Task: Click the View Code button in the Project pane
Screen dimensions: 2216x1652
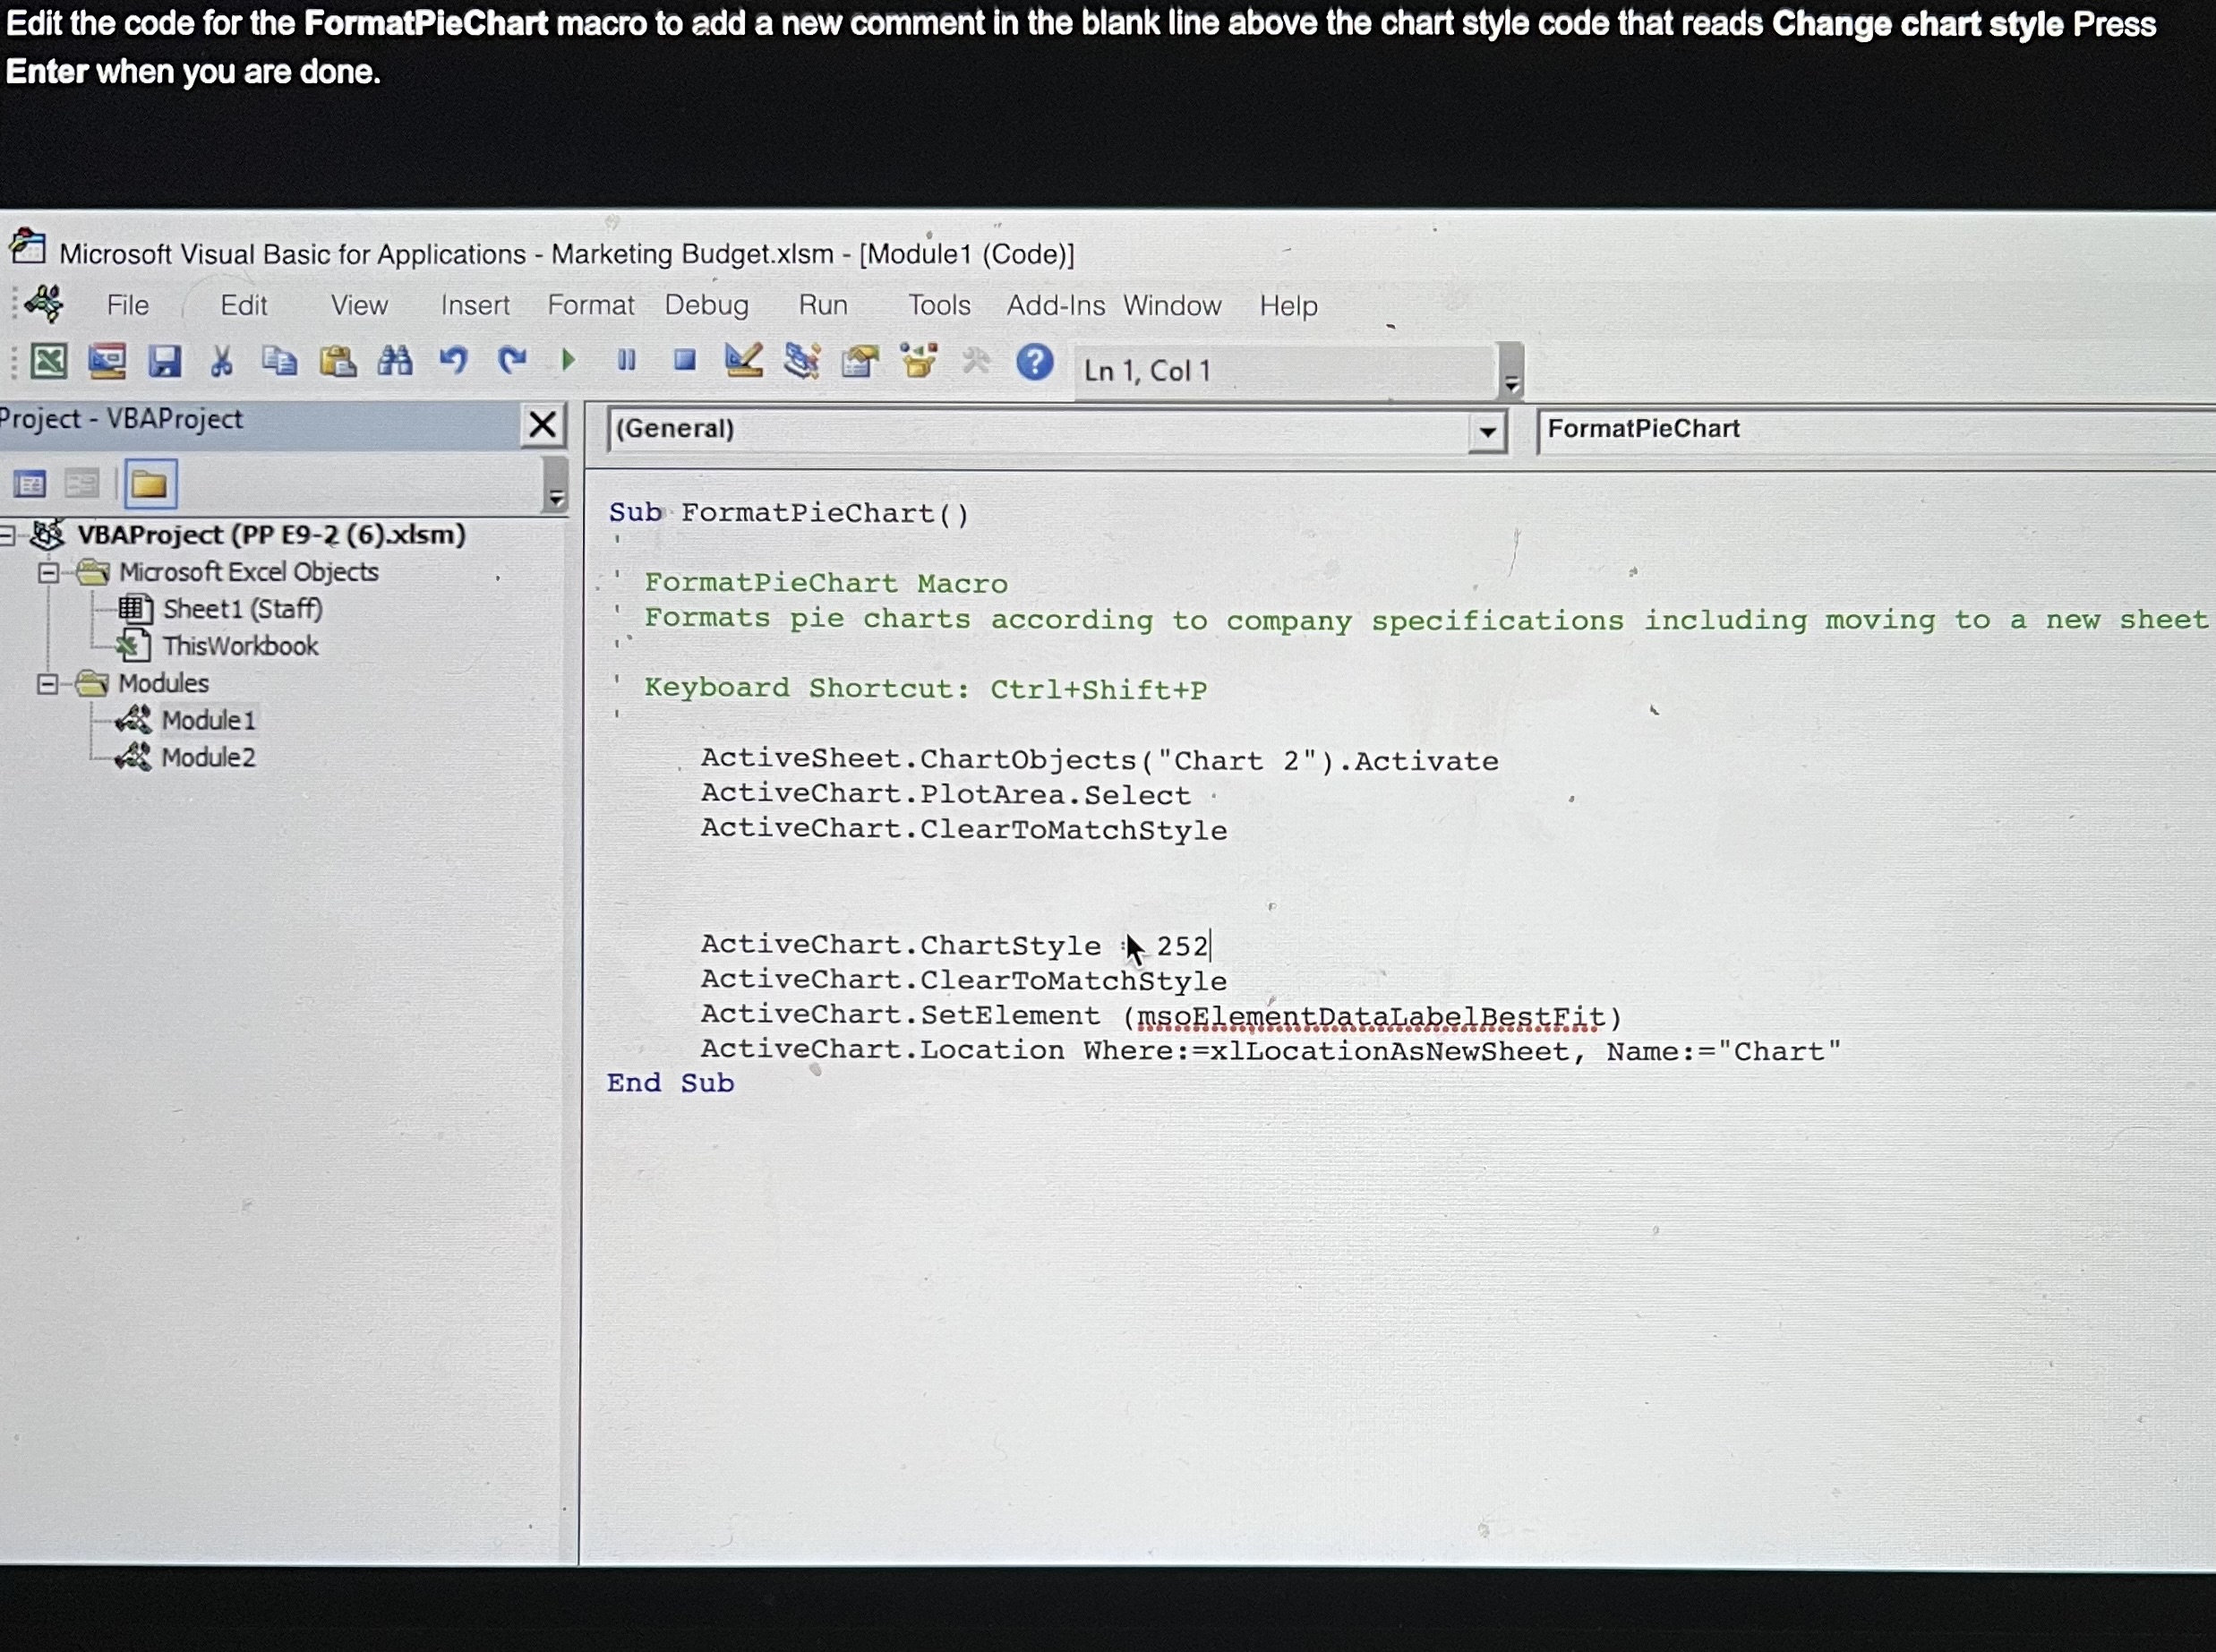Action: (30, 486)
